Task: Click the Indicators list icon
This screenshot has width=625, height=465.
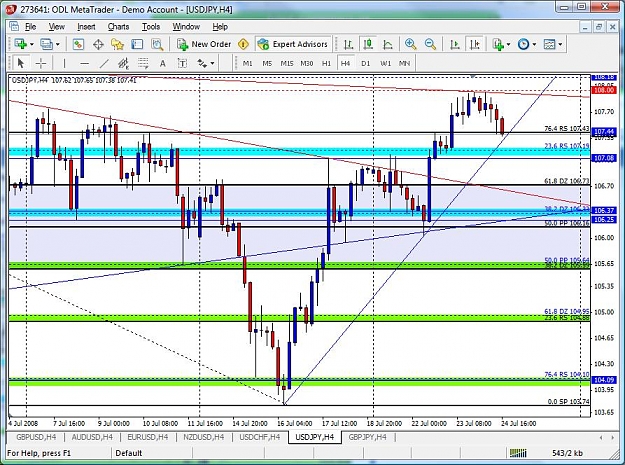Action: point(498,44)
